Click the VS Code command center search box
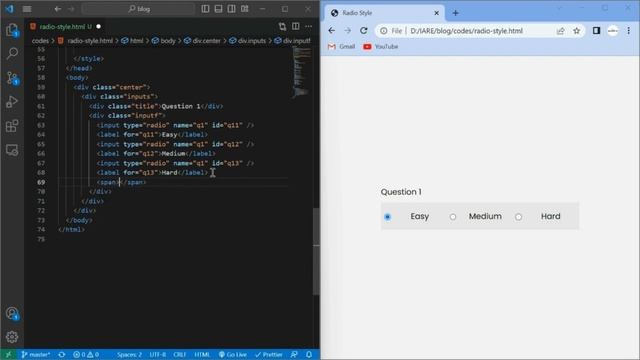Screen dimensions: 640x360 (138, 9)
